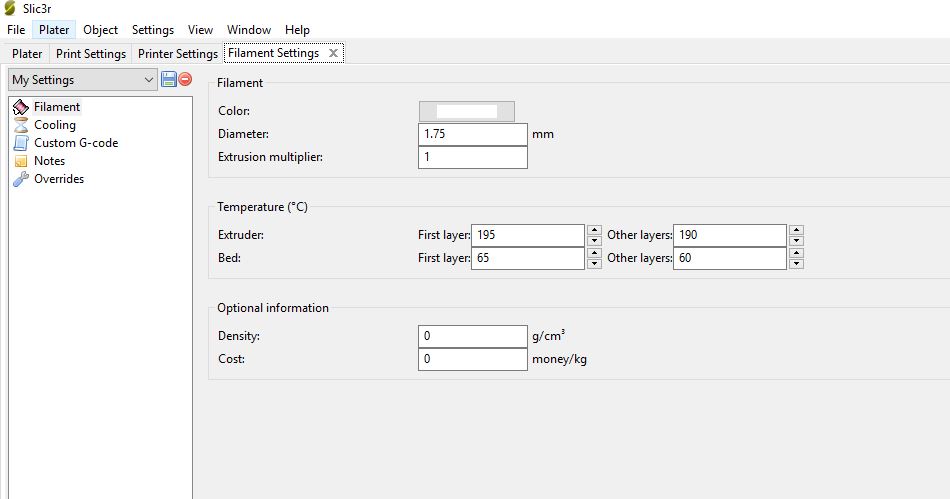This screenshot has width=950, height=499.
Task: Decrease extruder other layers temperature
Action: (796, 241)
